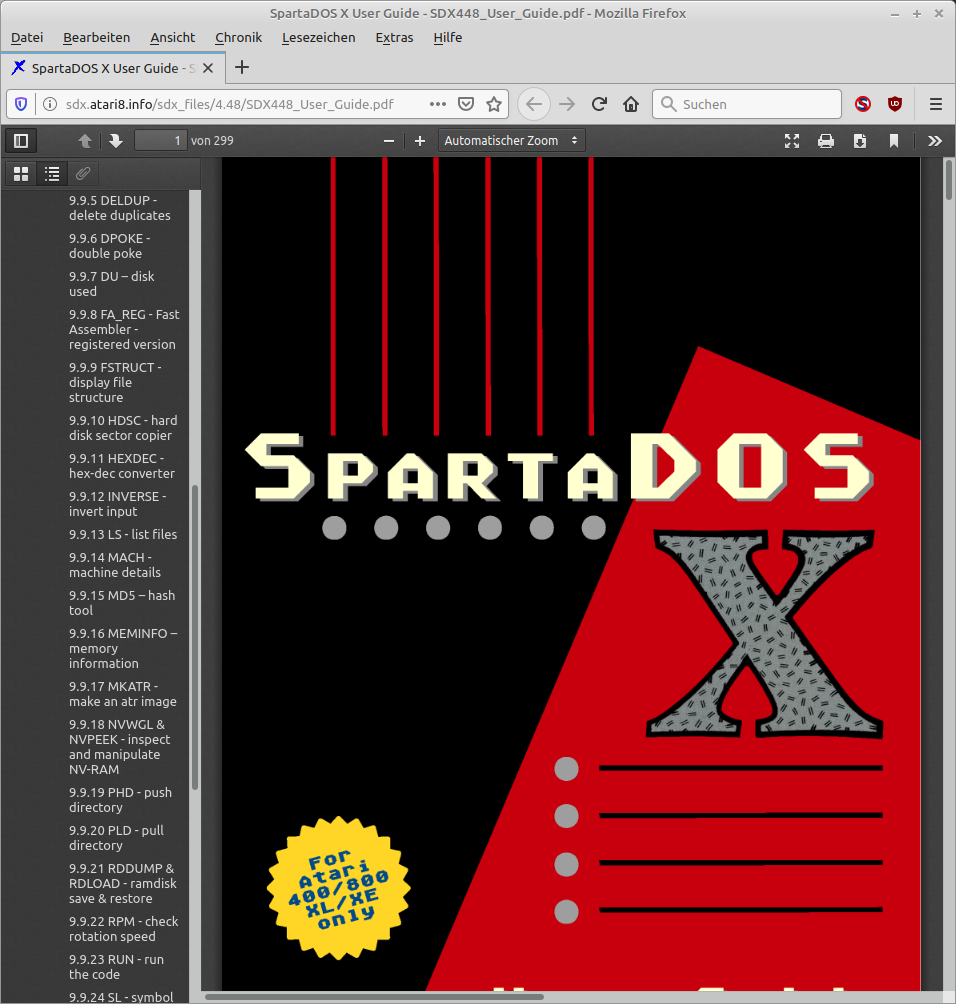Download the PDF file
956x1004 pixels.
(860, 141)
